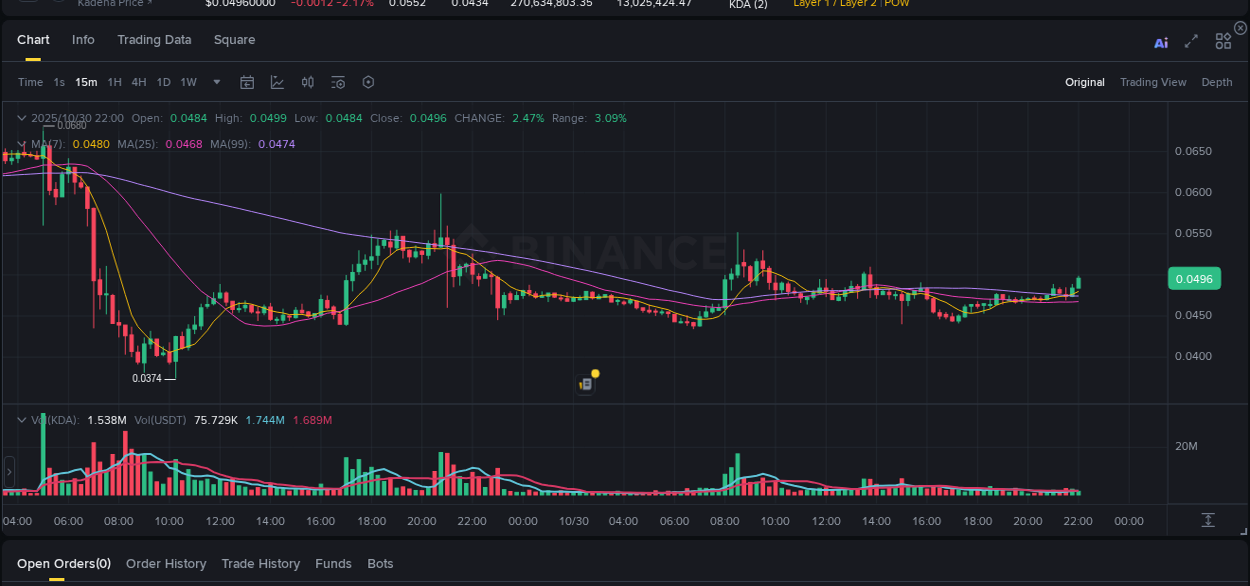The width and height of the screenshot is (1250, 586).
Task: Expand the chart to fullscreen
Action: click(1191, 42)
